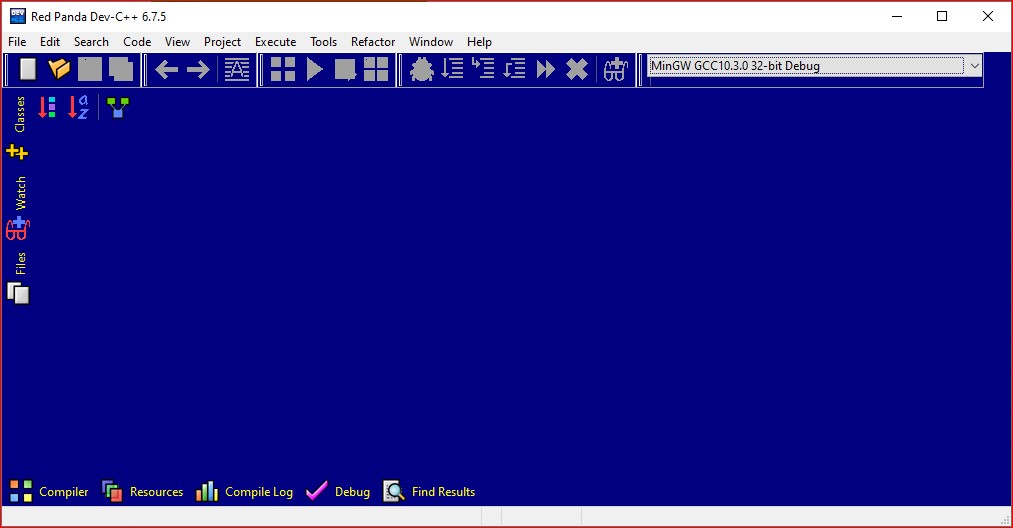This screenshot has width=1013, height=528.
Task: Open the compiler set dropdown
Action: tap(974, 66)
